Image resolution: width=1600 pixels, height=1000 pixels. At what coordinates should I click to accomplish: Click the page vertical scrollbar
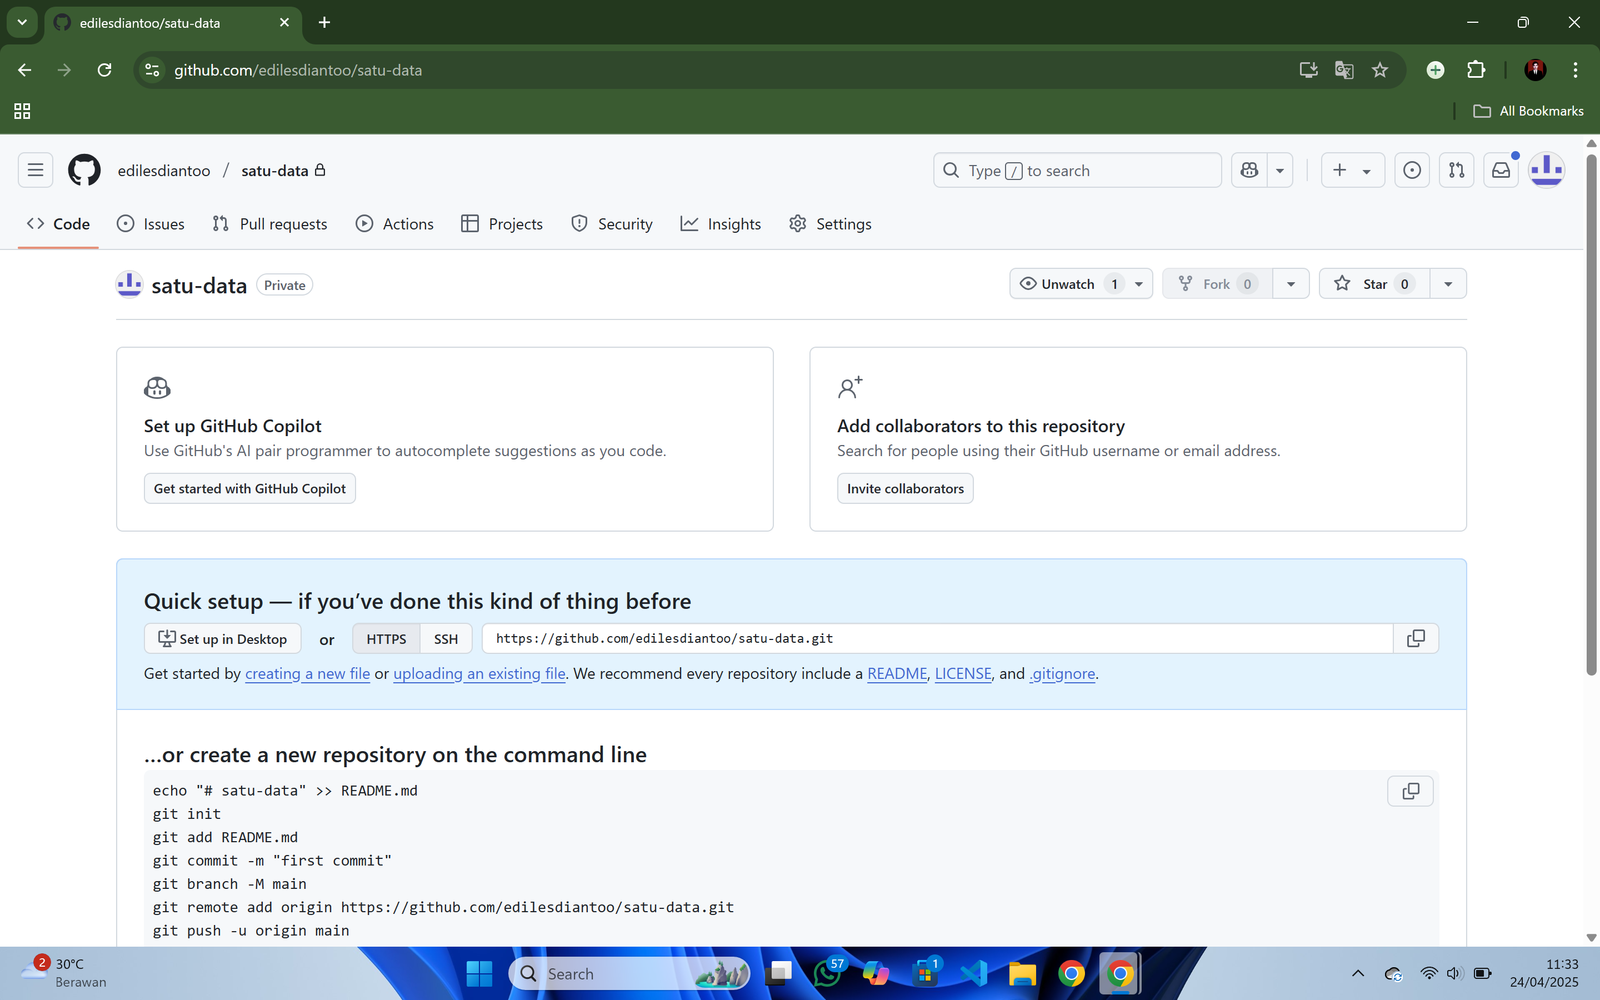[1591, 415]
